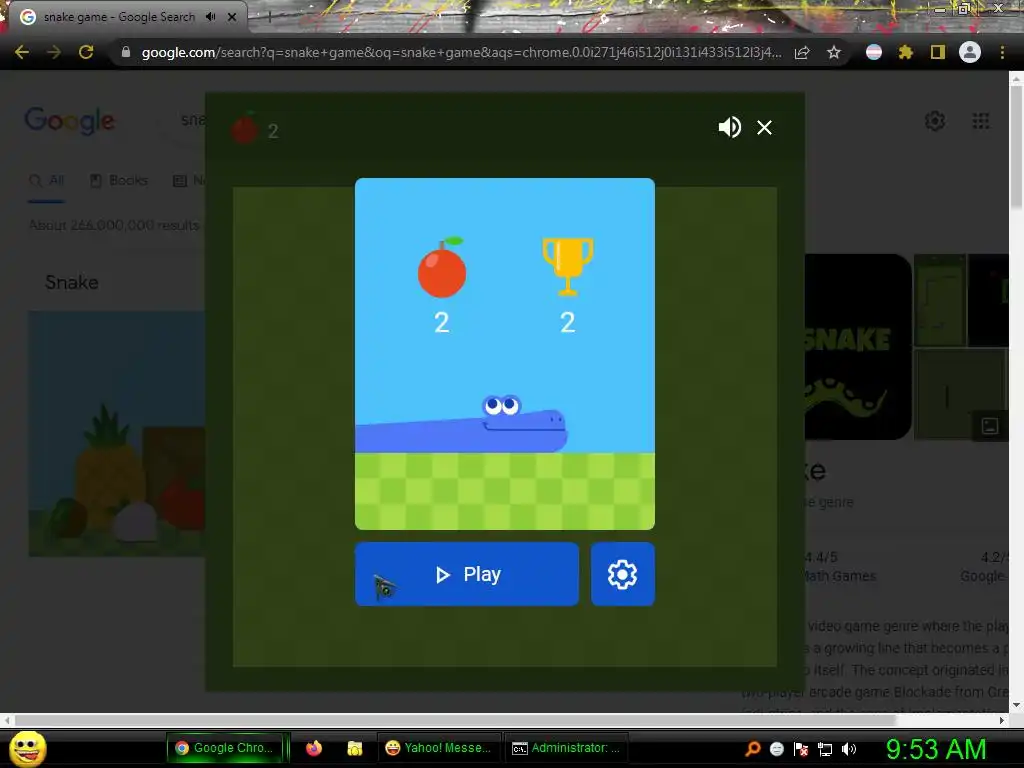Click the 9:53 AM clock
Viewport: 1024px width, 768px height.
click(x=935, y=748)
